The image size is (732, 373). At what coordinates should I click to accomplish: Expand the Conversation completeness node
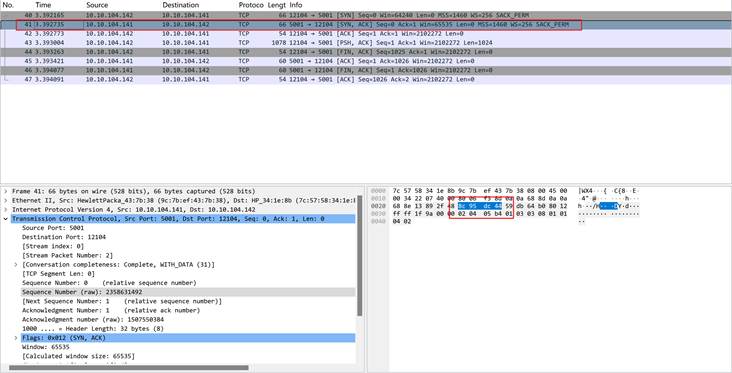coord(17,265)
